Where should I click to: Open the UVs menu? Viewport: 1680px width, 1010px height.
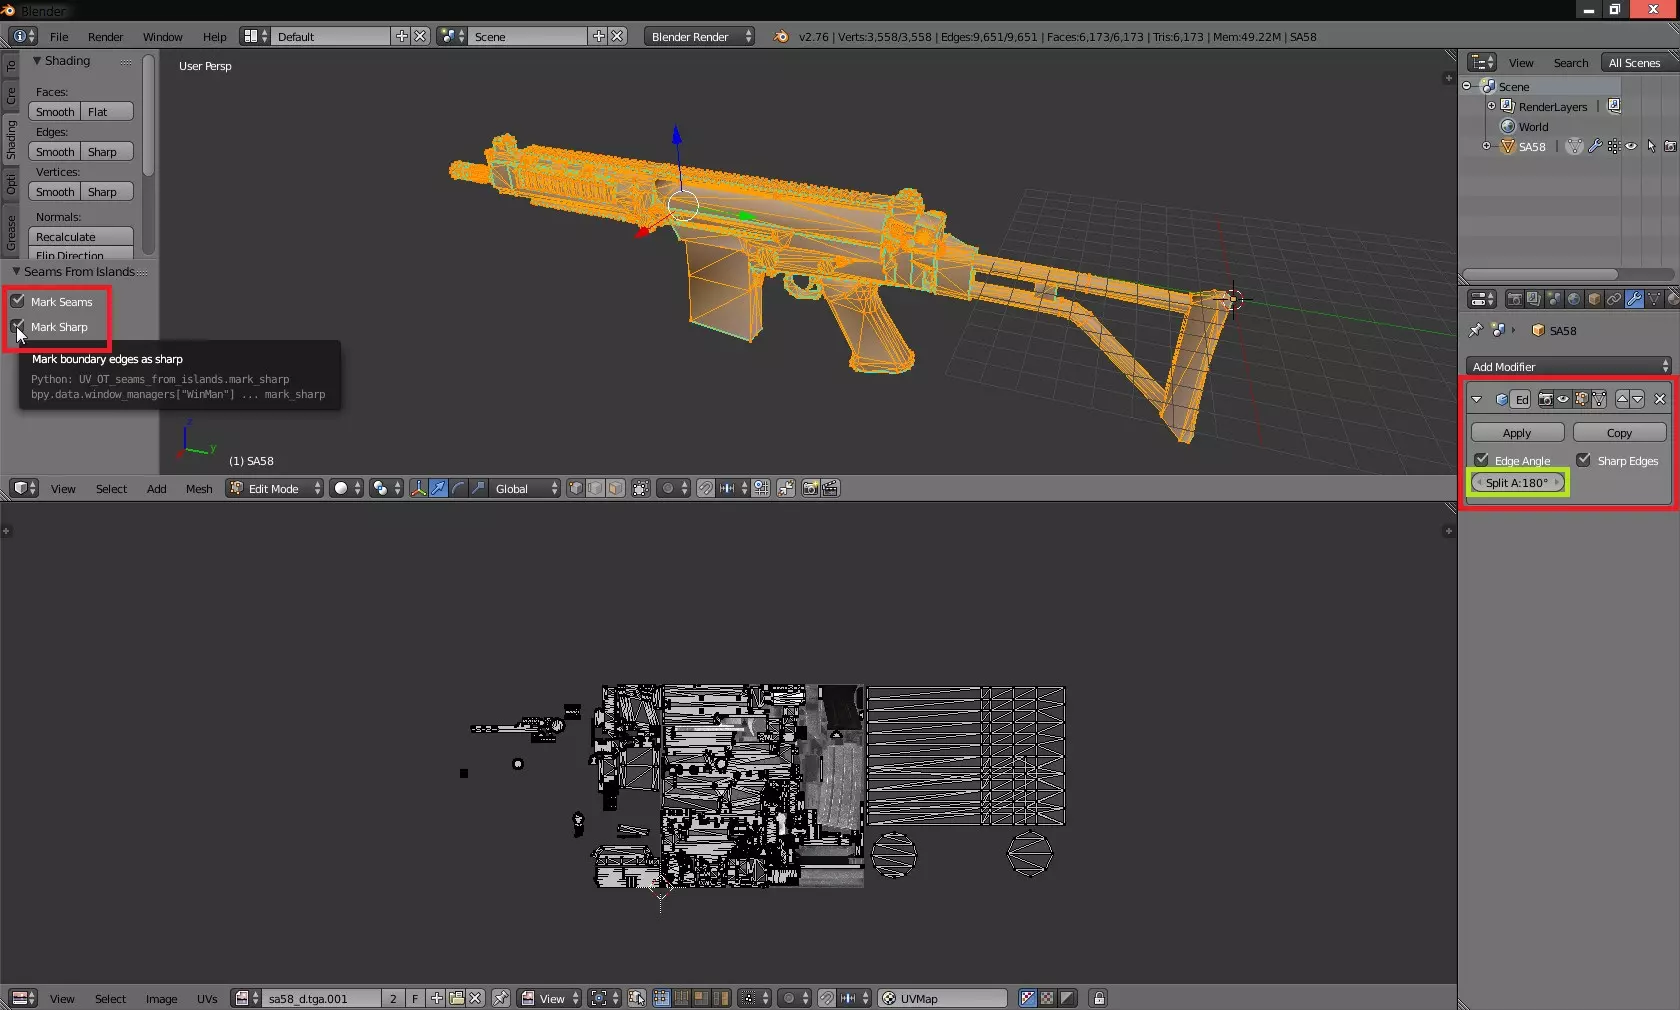(x=207, y=999)
